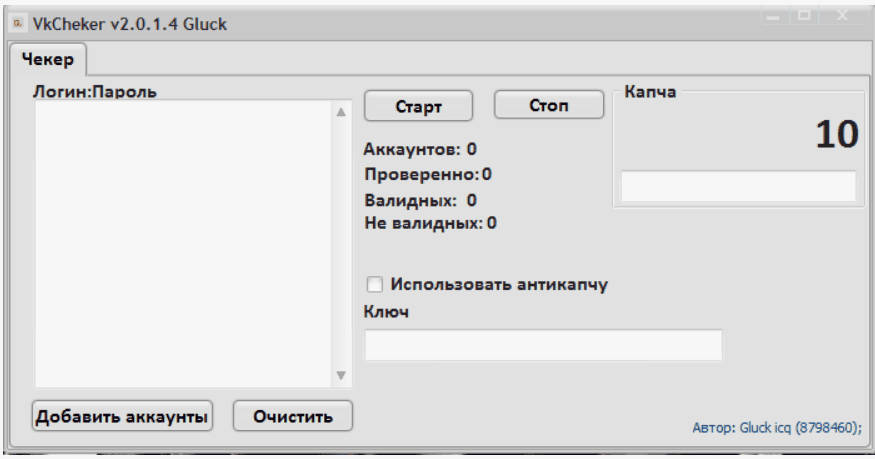Click the Ключ label
Image resolution: width=875 pixels, height=459 pixels.
386,312
